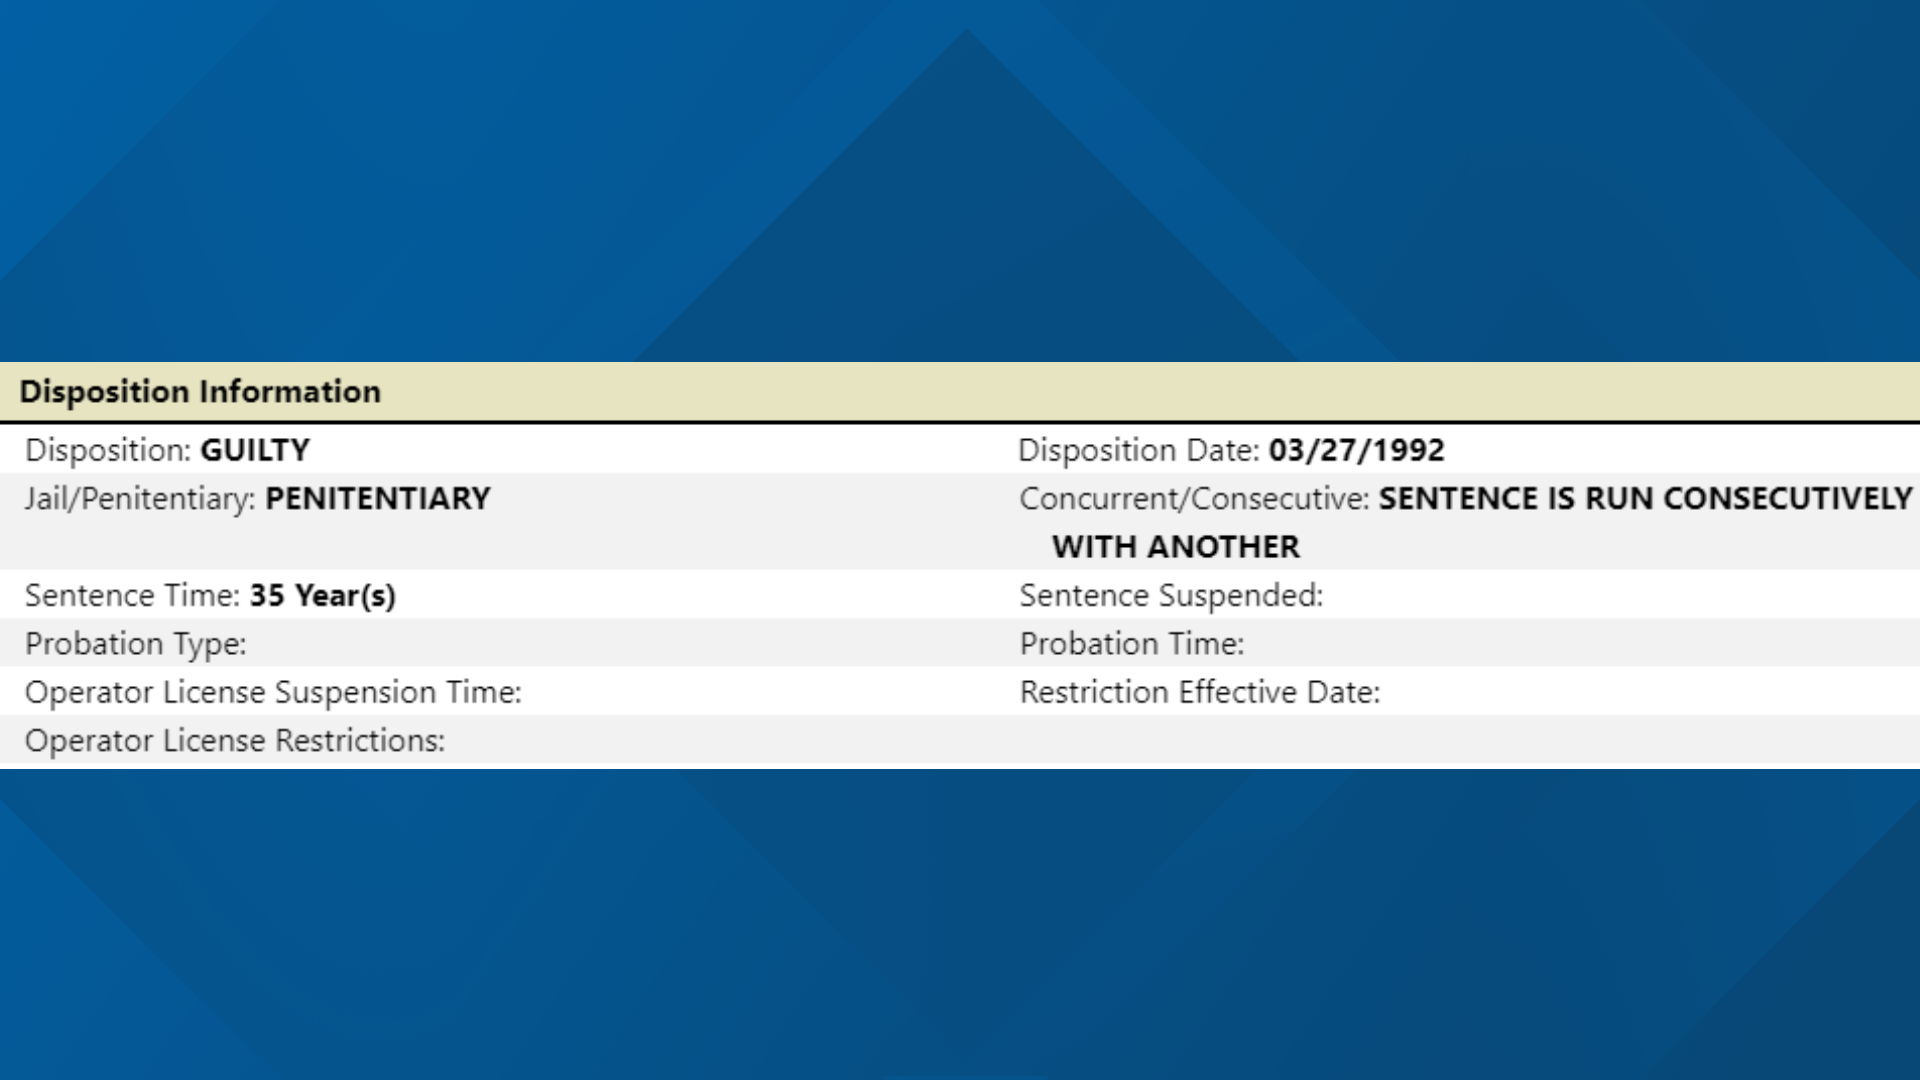Viewport: 1920px width, 1080px height.
Task: Click the Disposition Information section header
Action: pyautogui.click(x=200, y=392)
